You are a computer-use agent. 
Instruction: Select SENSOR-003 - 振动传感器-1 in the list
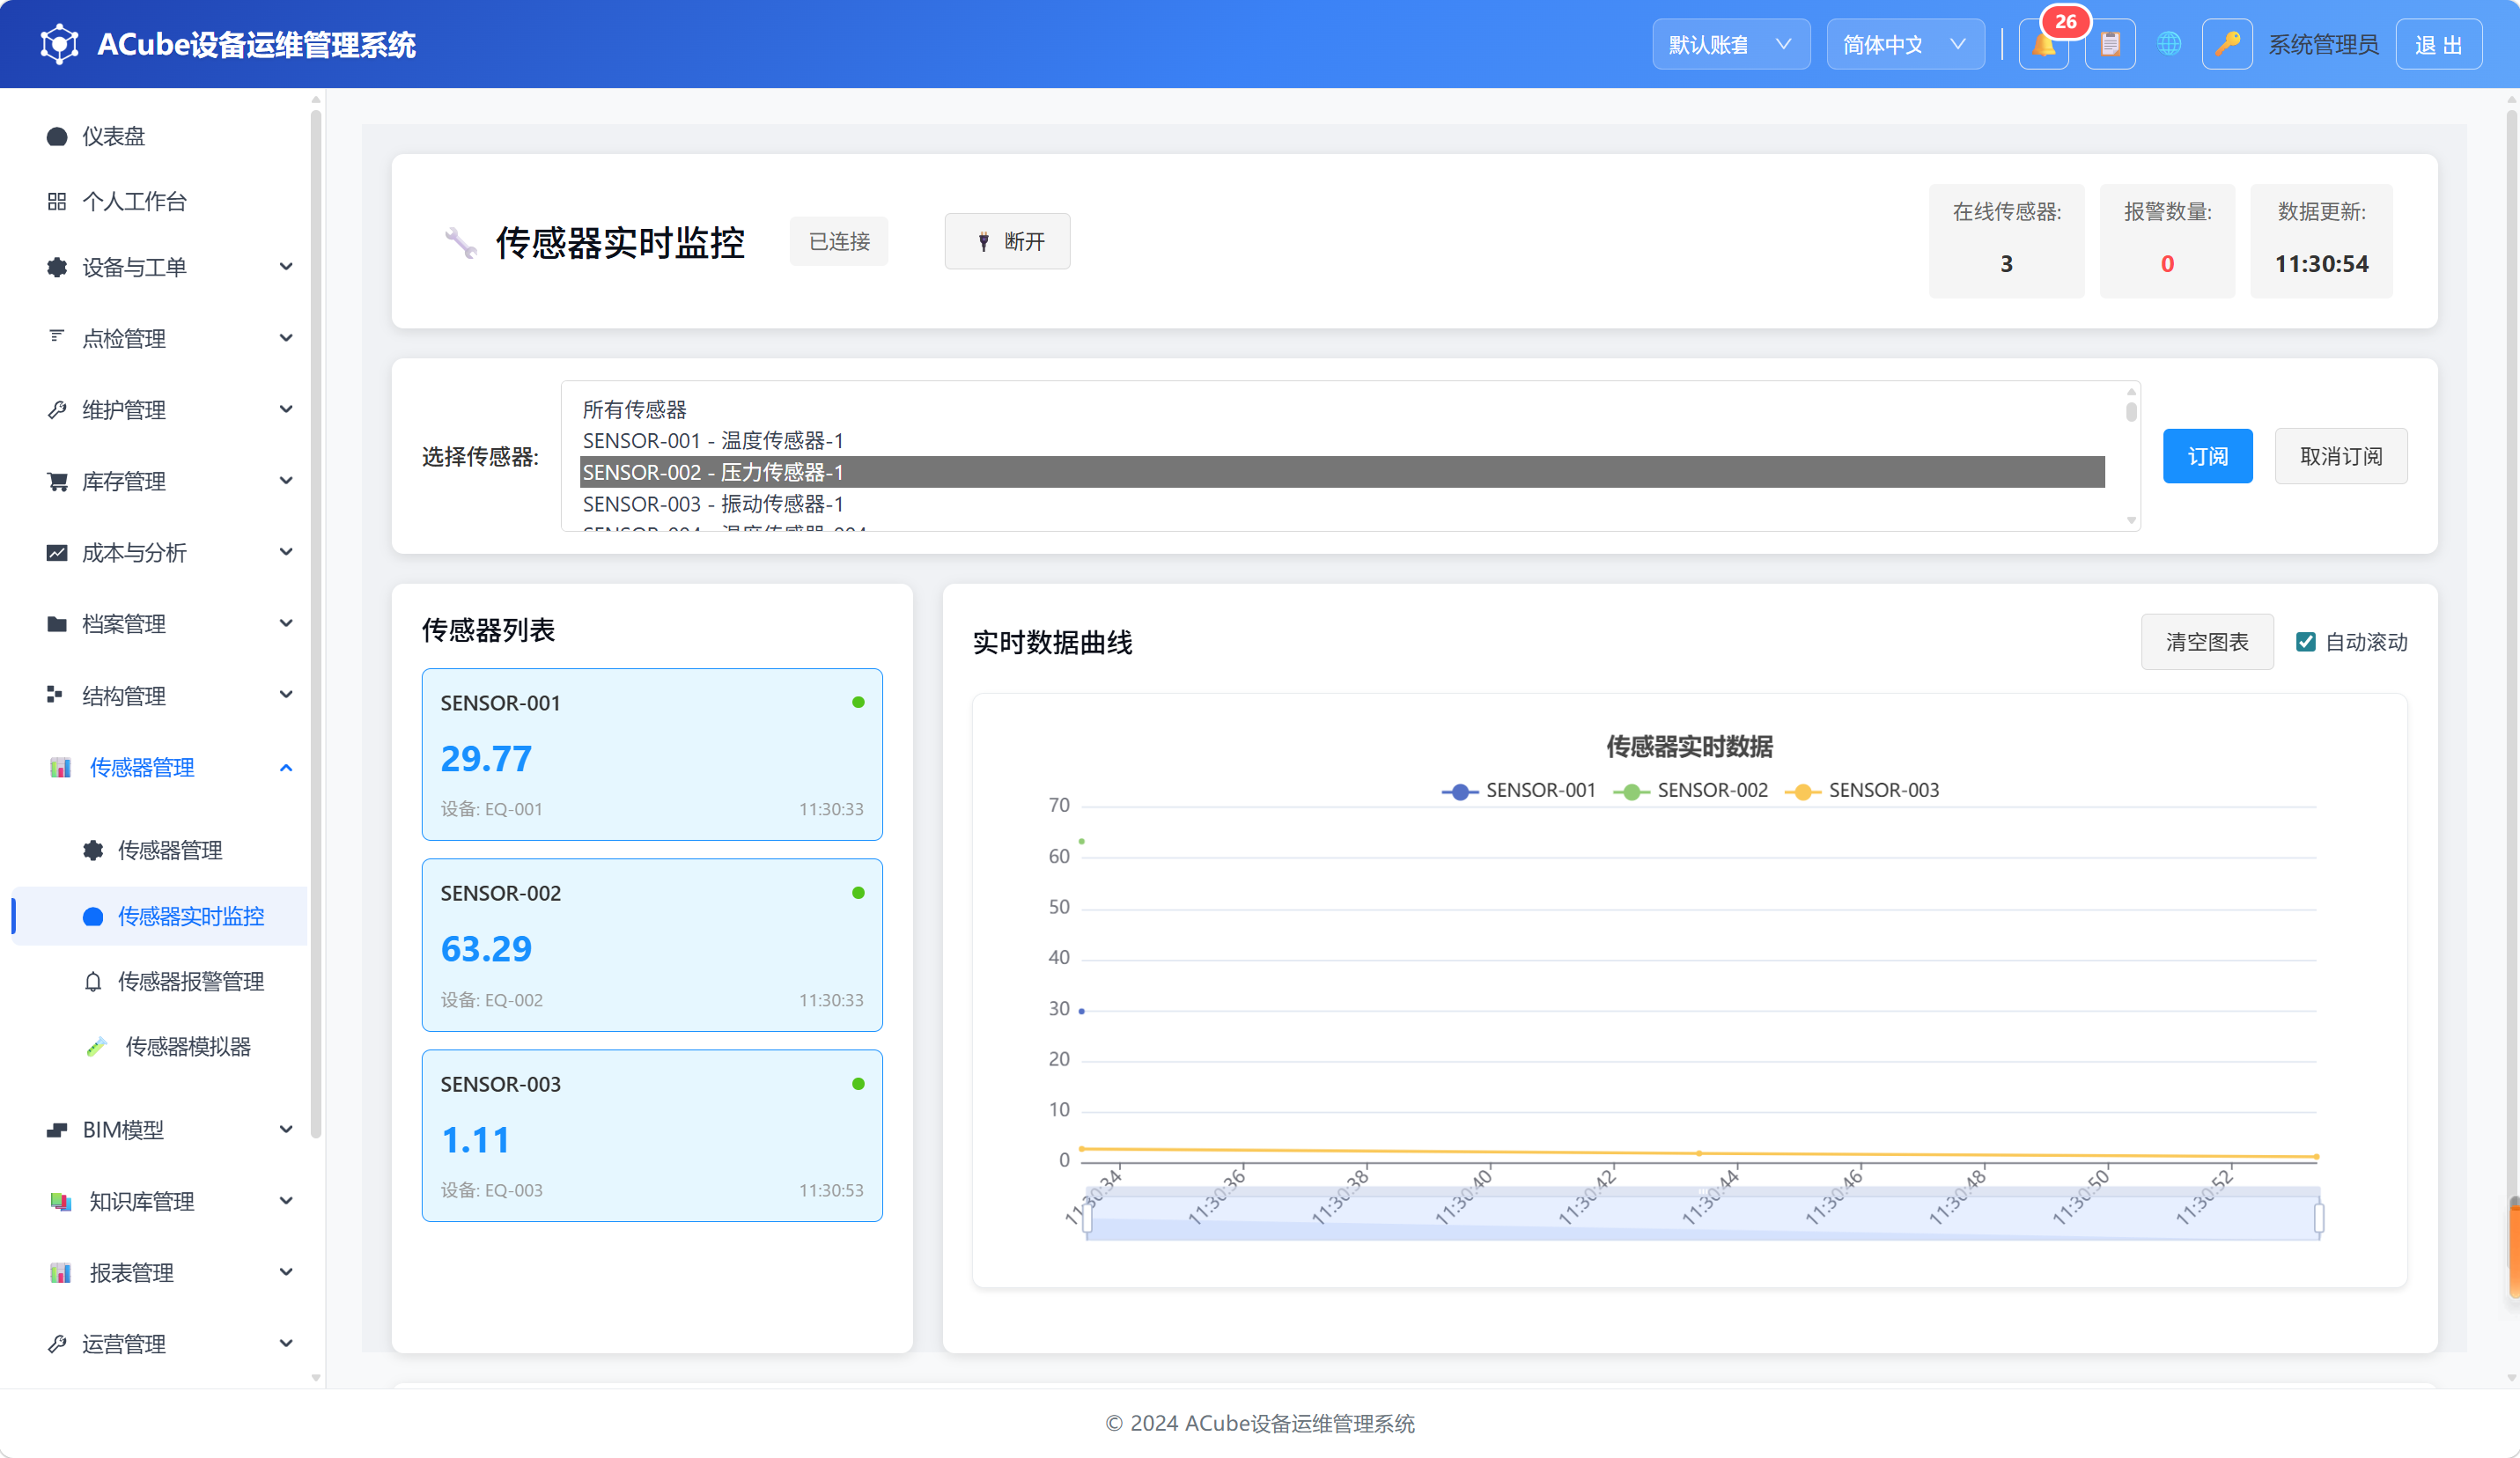click(x=1342, y=504)
